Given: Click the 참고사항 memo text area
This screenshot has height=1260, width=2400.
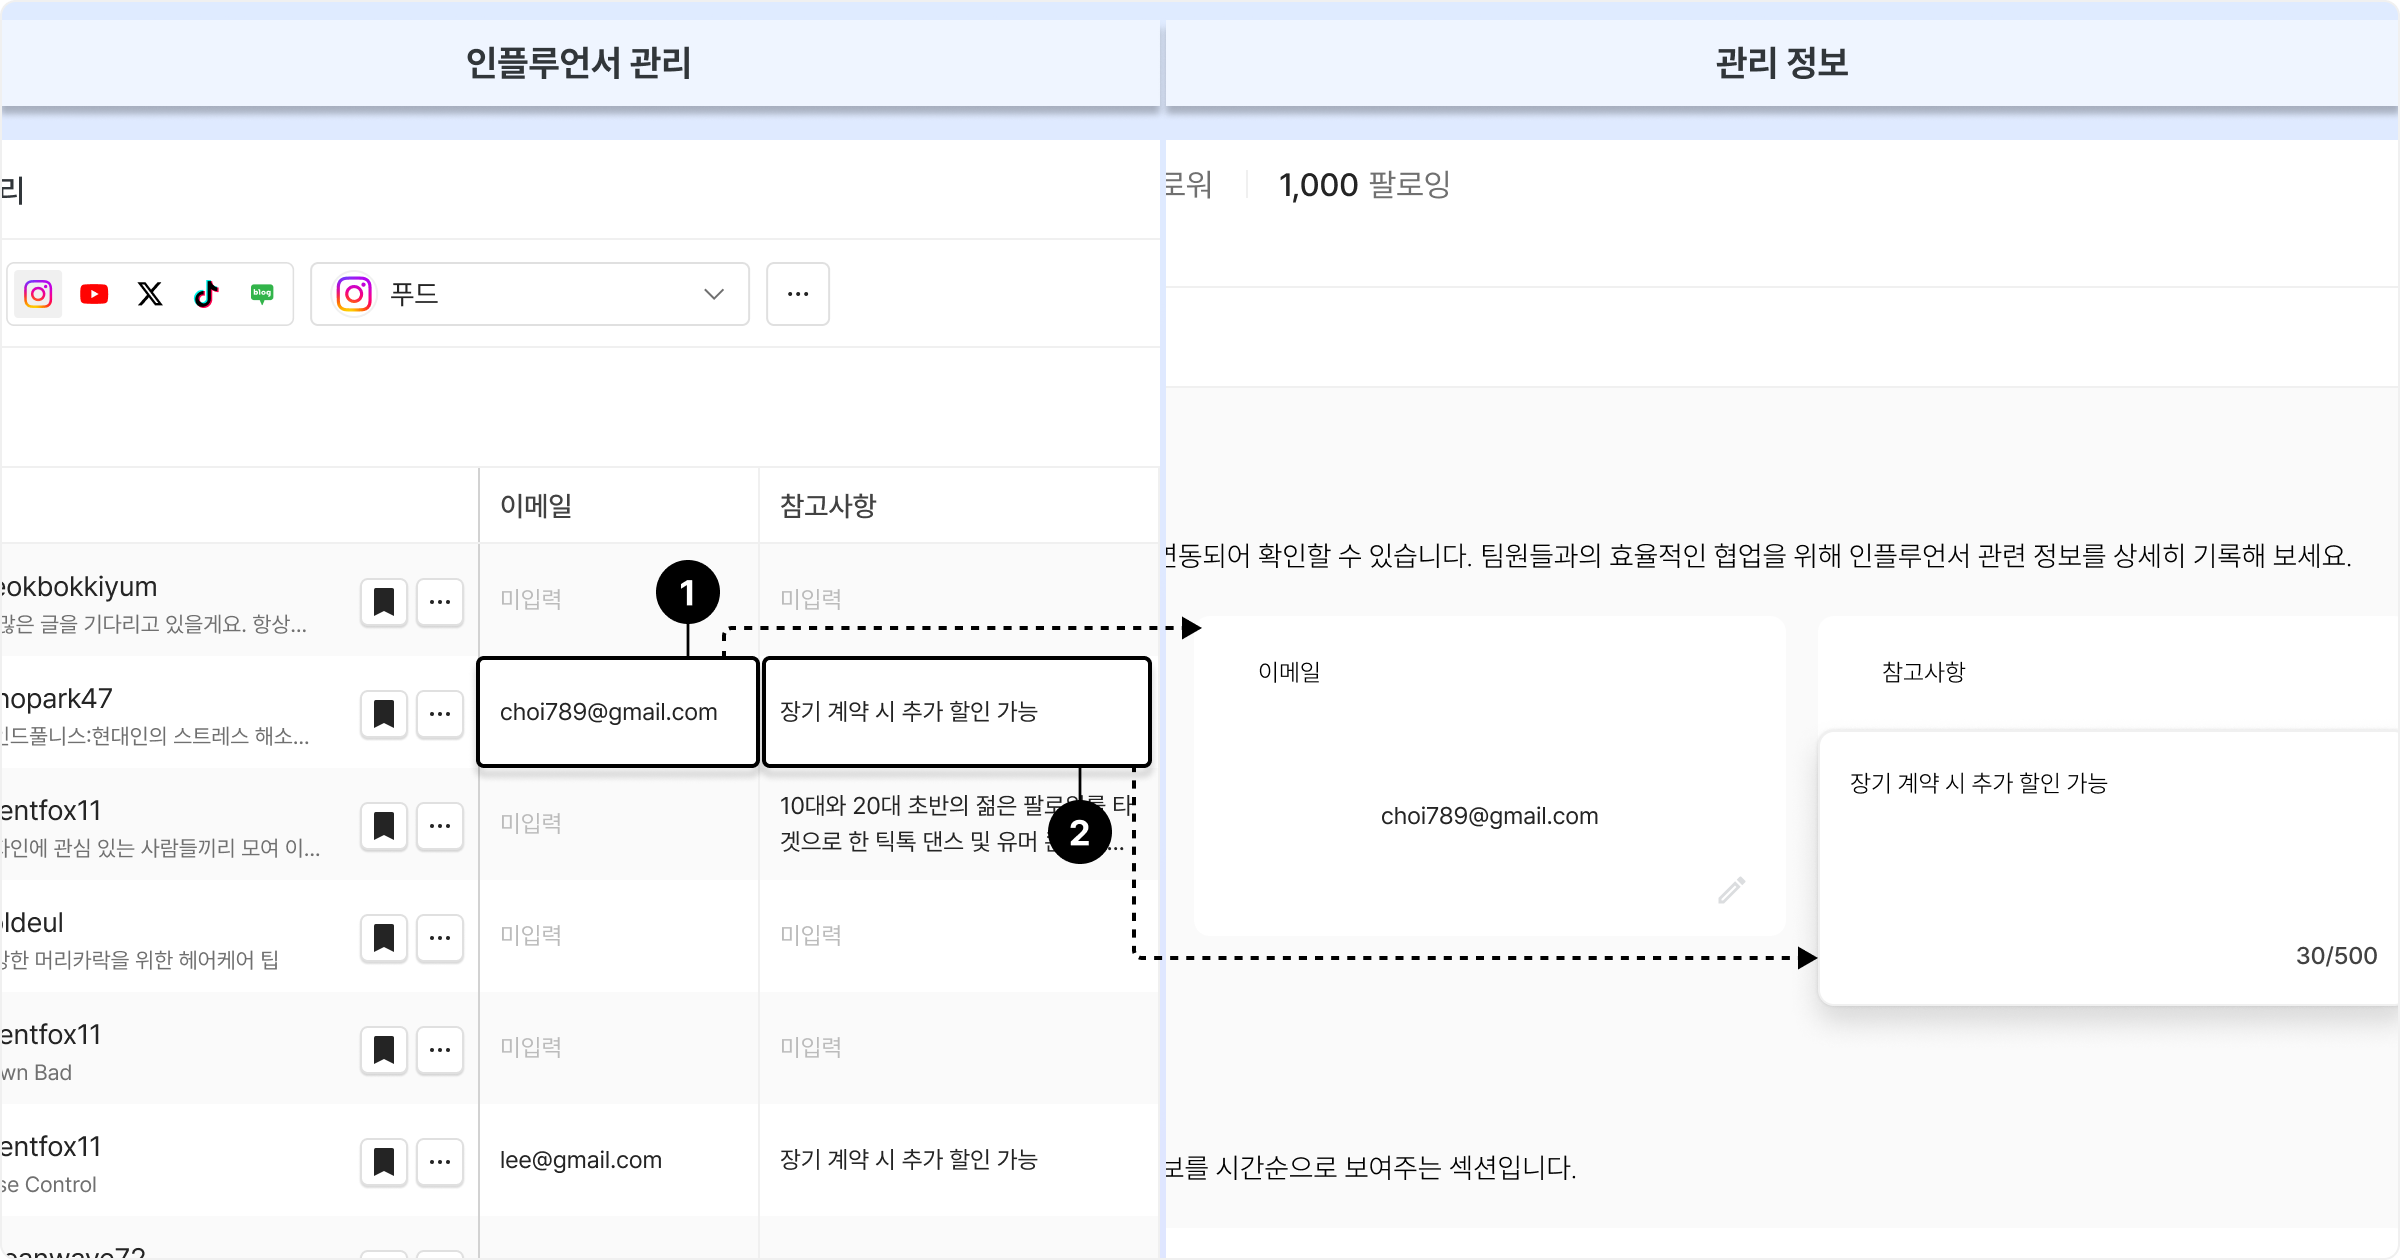Looking at the screenshot, I should click(x=2100, y=860).
